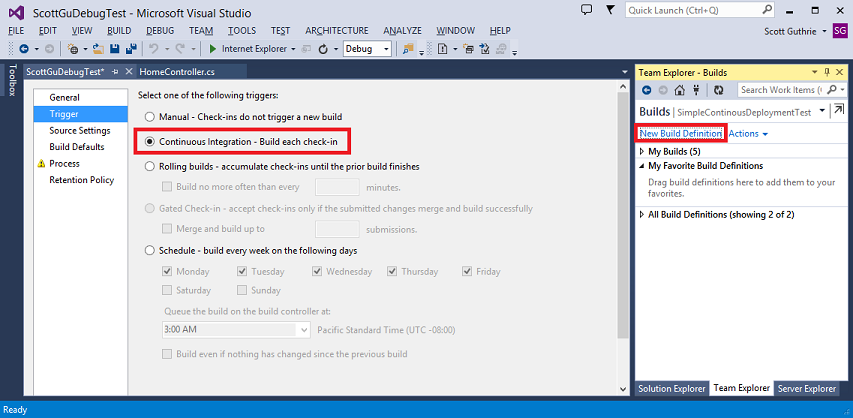Select the Manual trigger radio button

tap(149, 116)
